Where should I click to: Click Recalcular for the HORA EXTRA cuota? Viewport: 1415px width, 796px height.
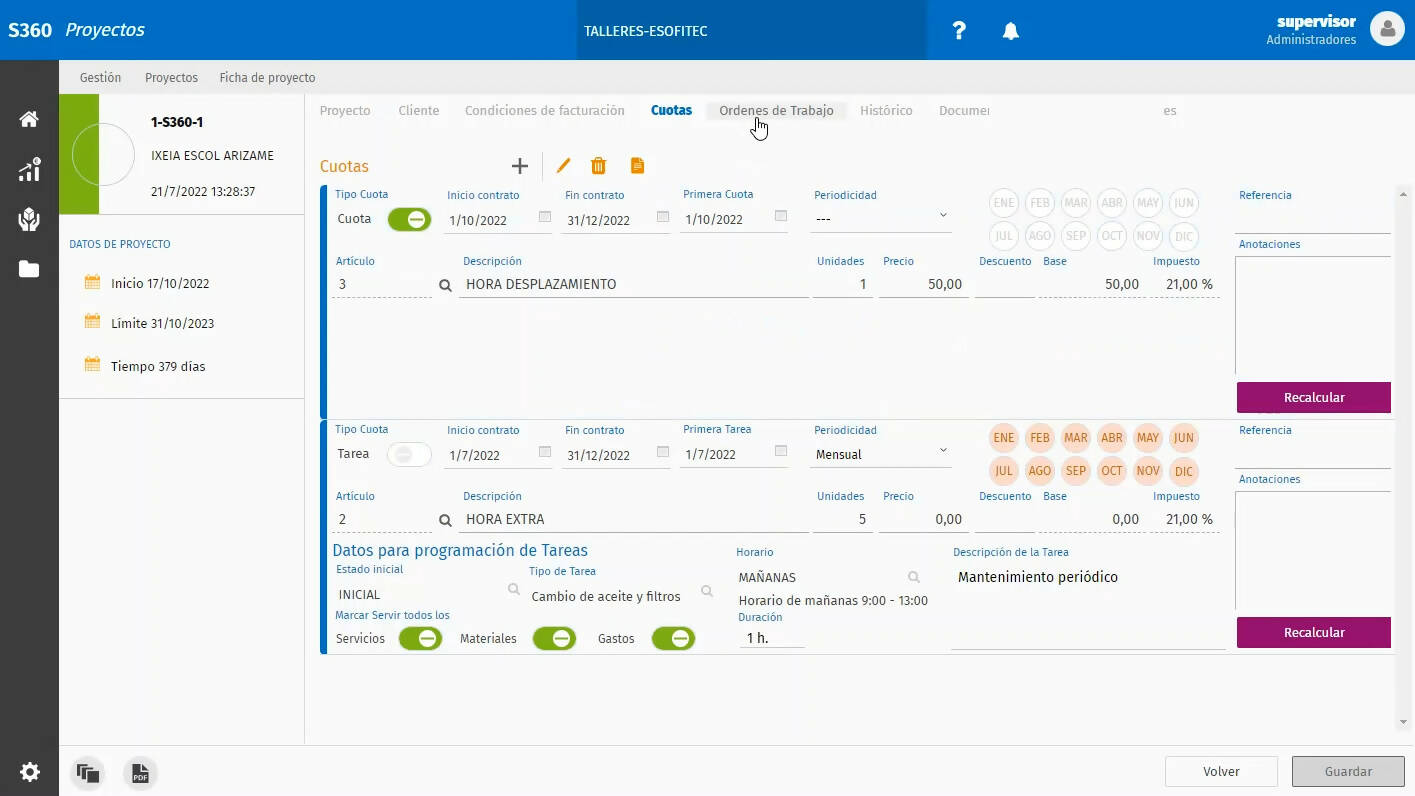coord(1313,632)
